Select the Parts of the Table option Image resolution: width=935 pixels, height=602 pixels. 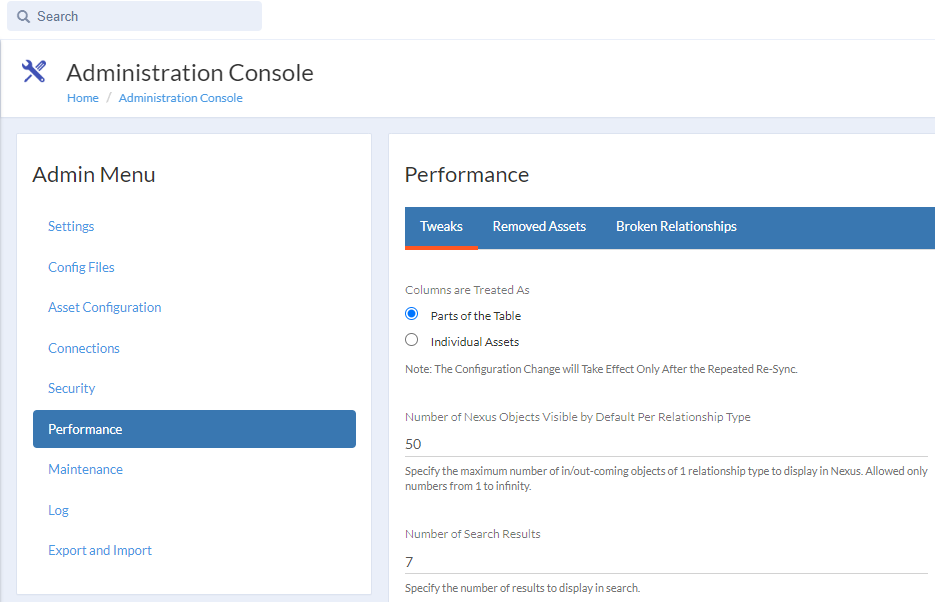click(x=412, y=314)
